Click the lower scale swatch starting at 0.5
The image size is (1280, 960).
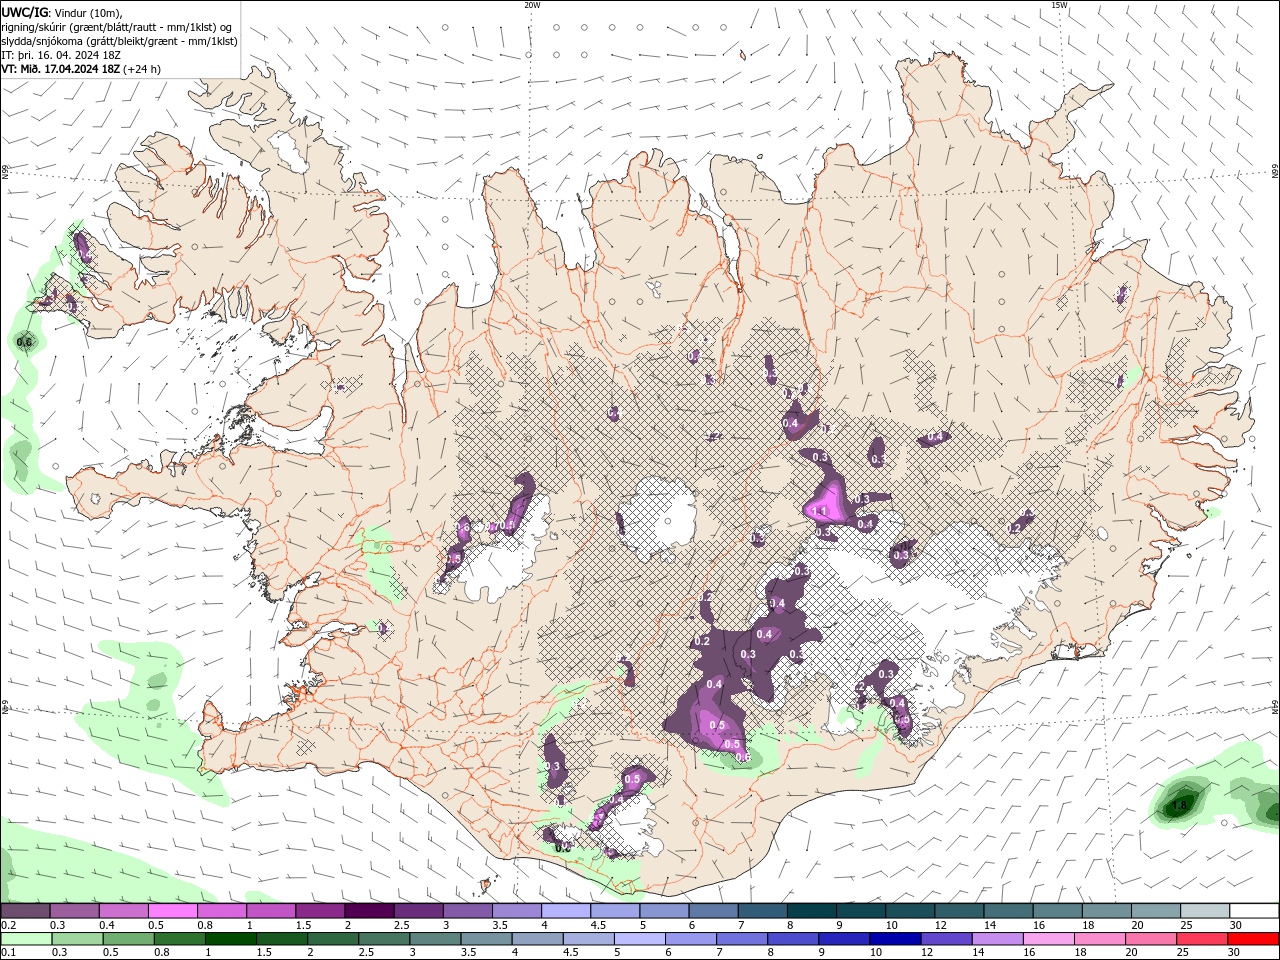129,939
